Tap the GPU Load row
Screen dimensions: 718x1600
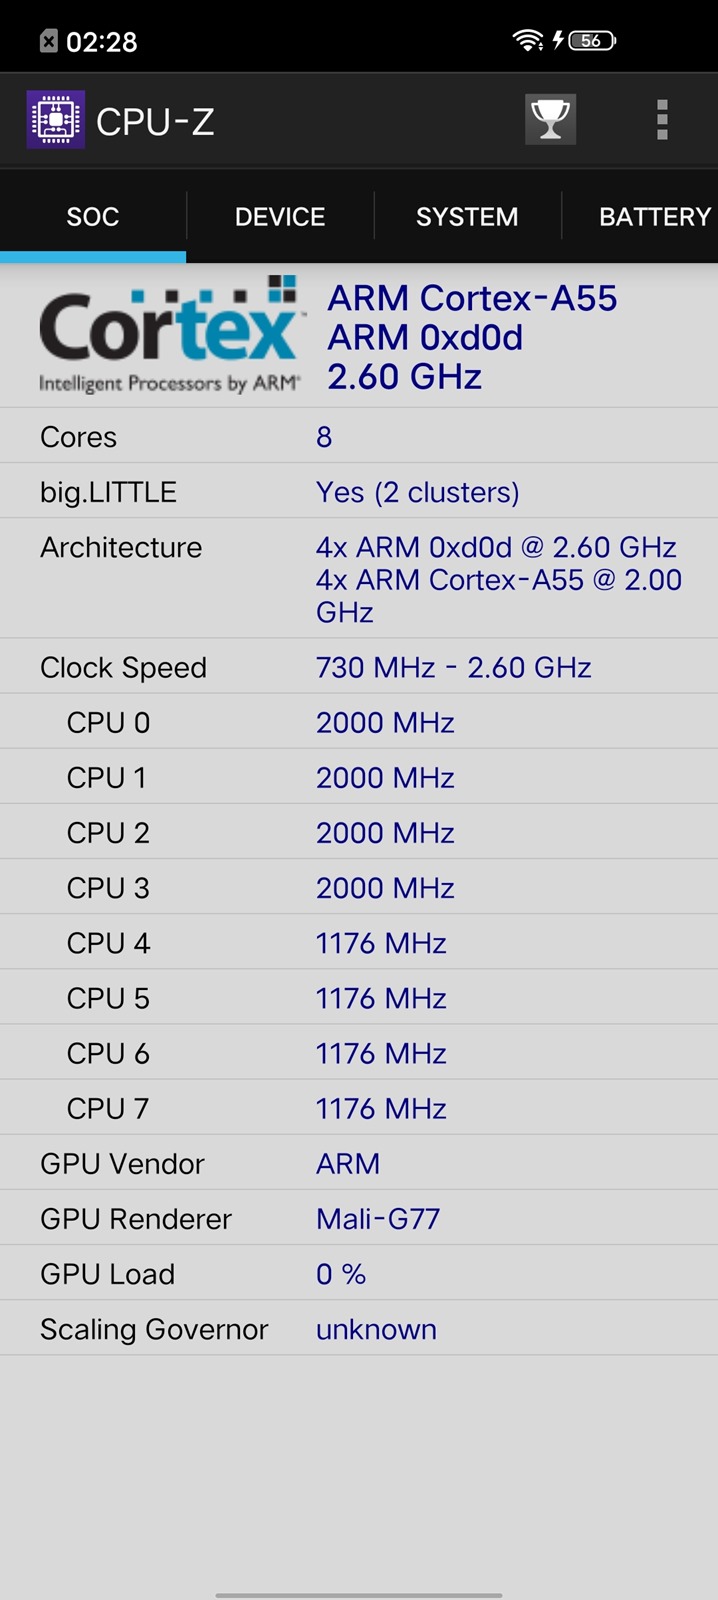[x=359, y=1274]
